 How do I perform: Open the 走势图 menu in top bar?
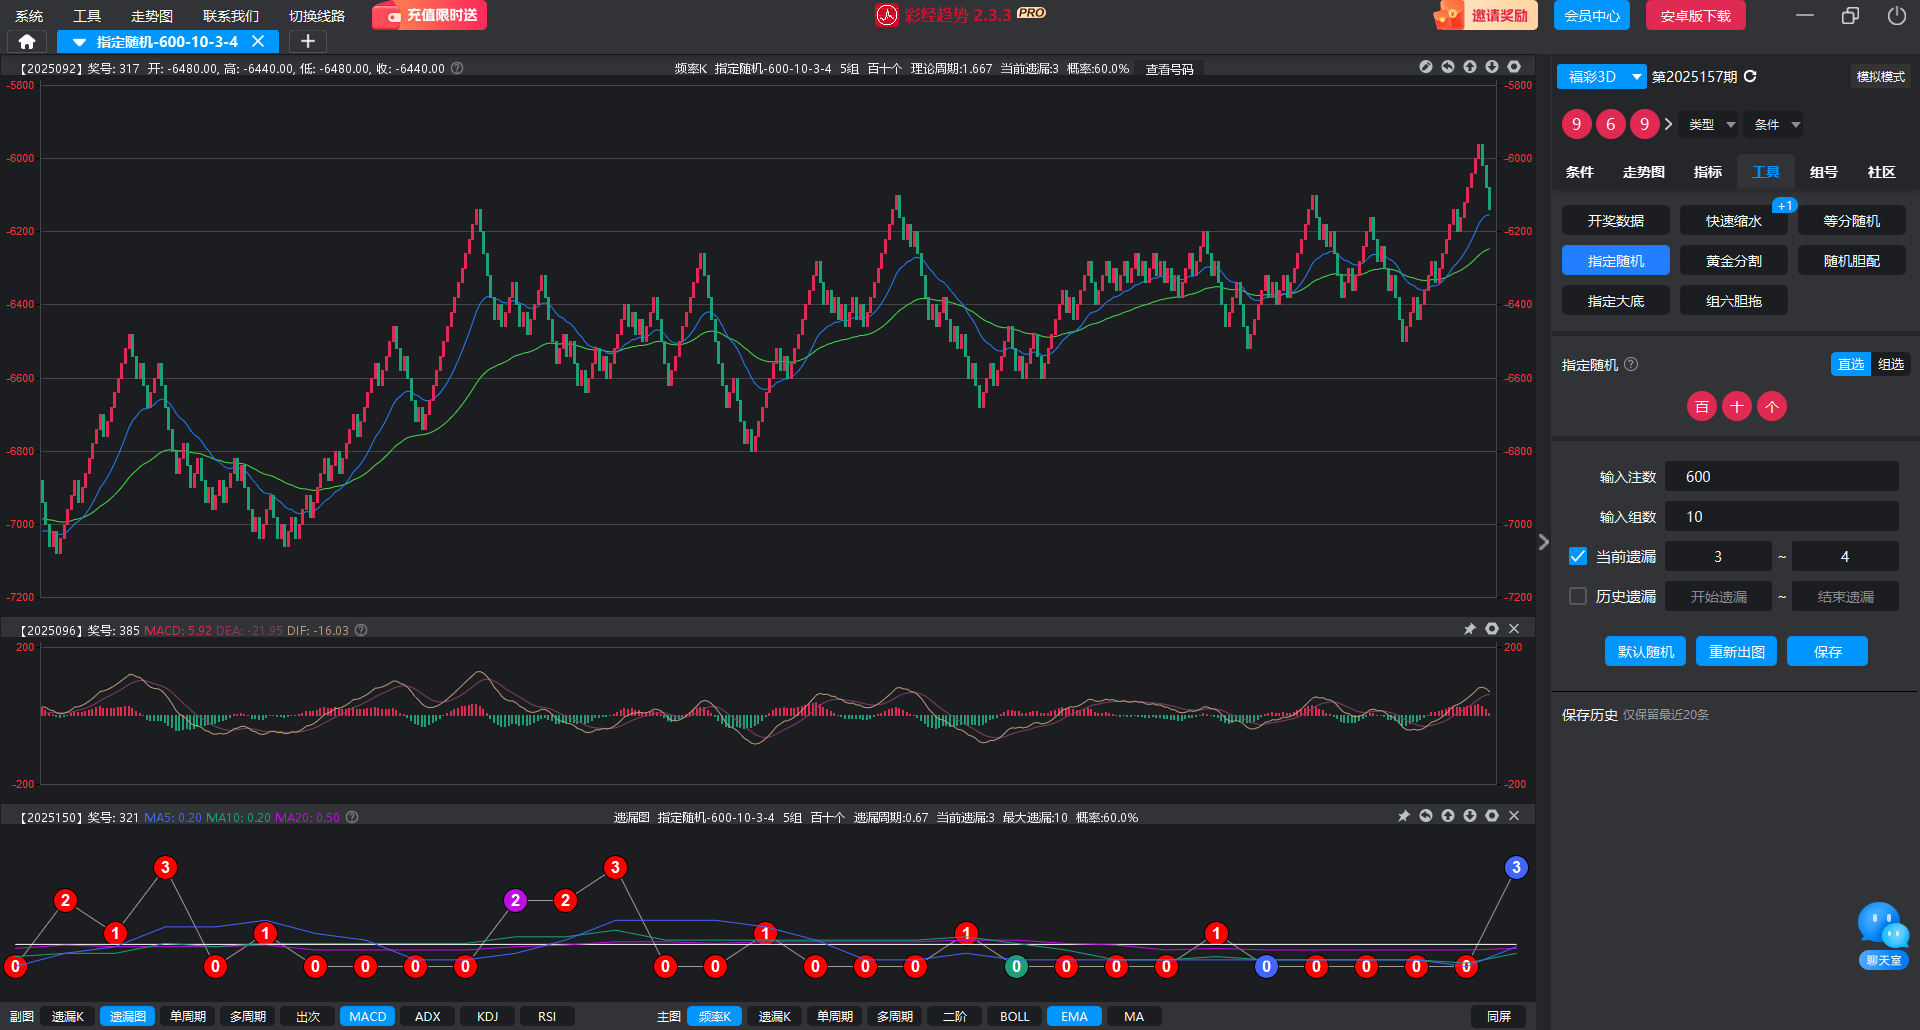coord(152,16)
